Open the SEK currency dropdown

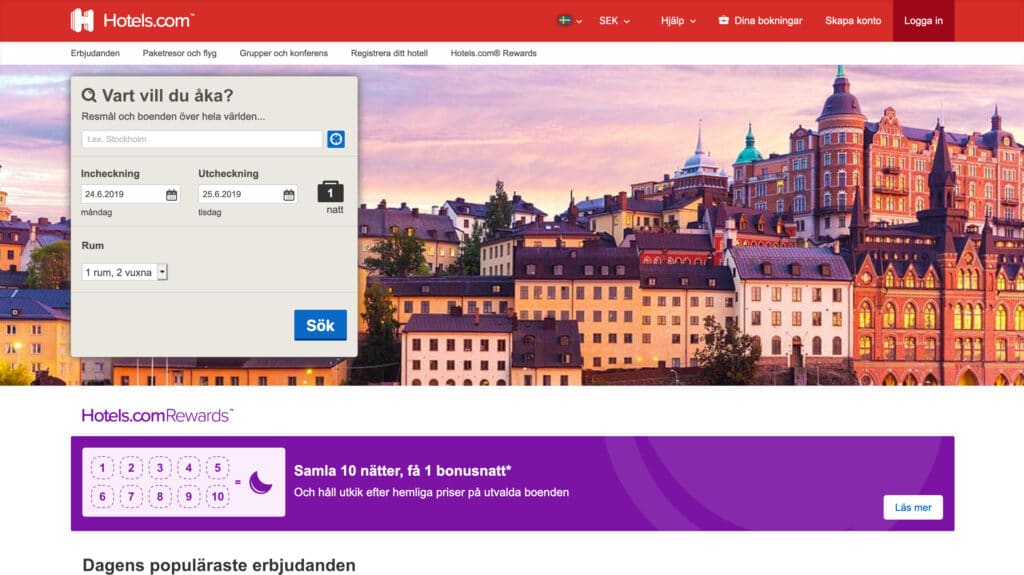point(614,20)
